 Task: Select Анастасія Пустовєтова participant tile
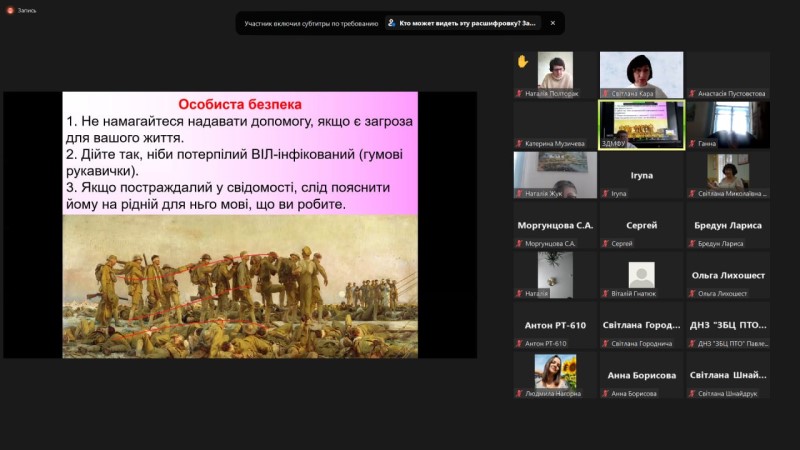[728, 74]
